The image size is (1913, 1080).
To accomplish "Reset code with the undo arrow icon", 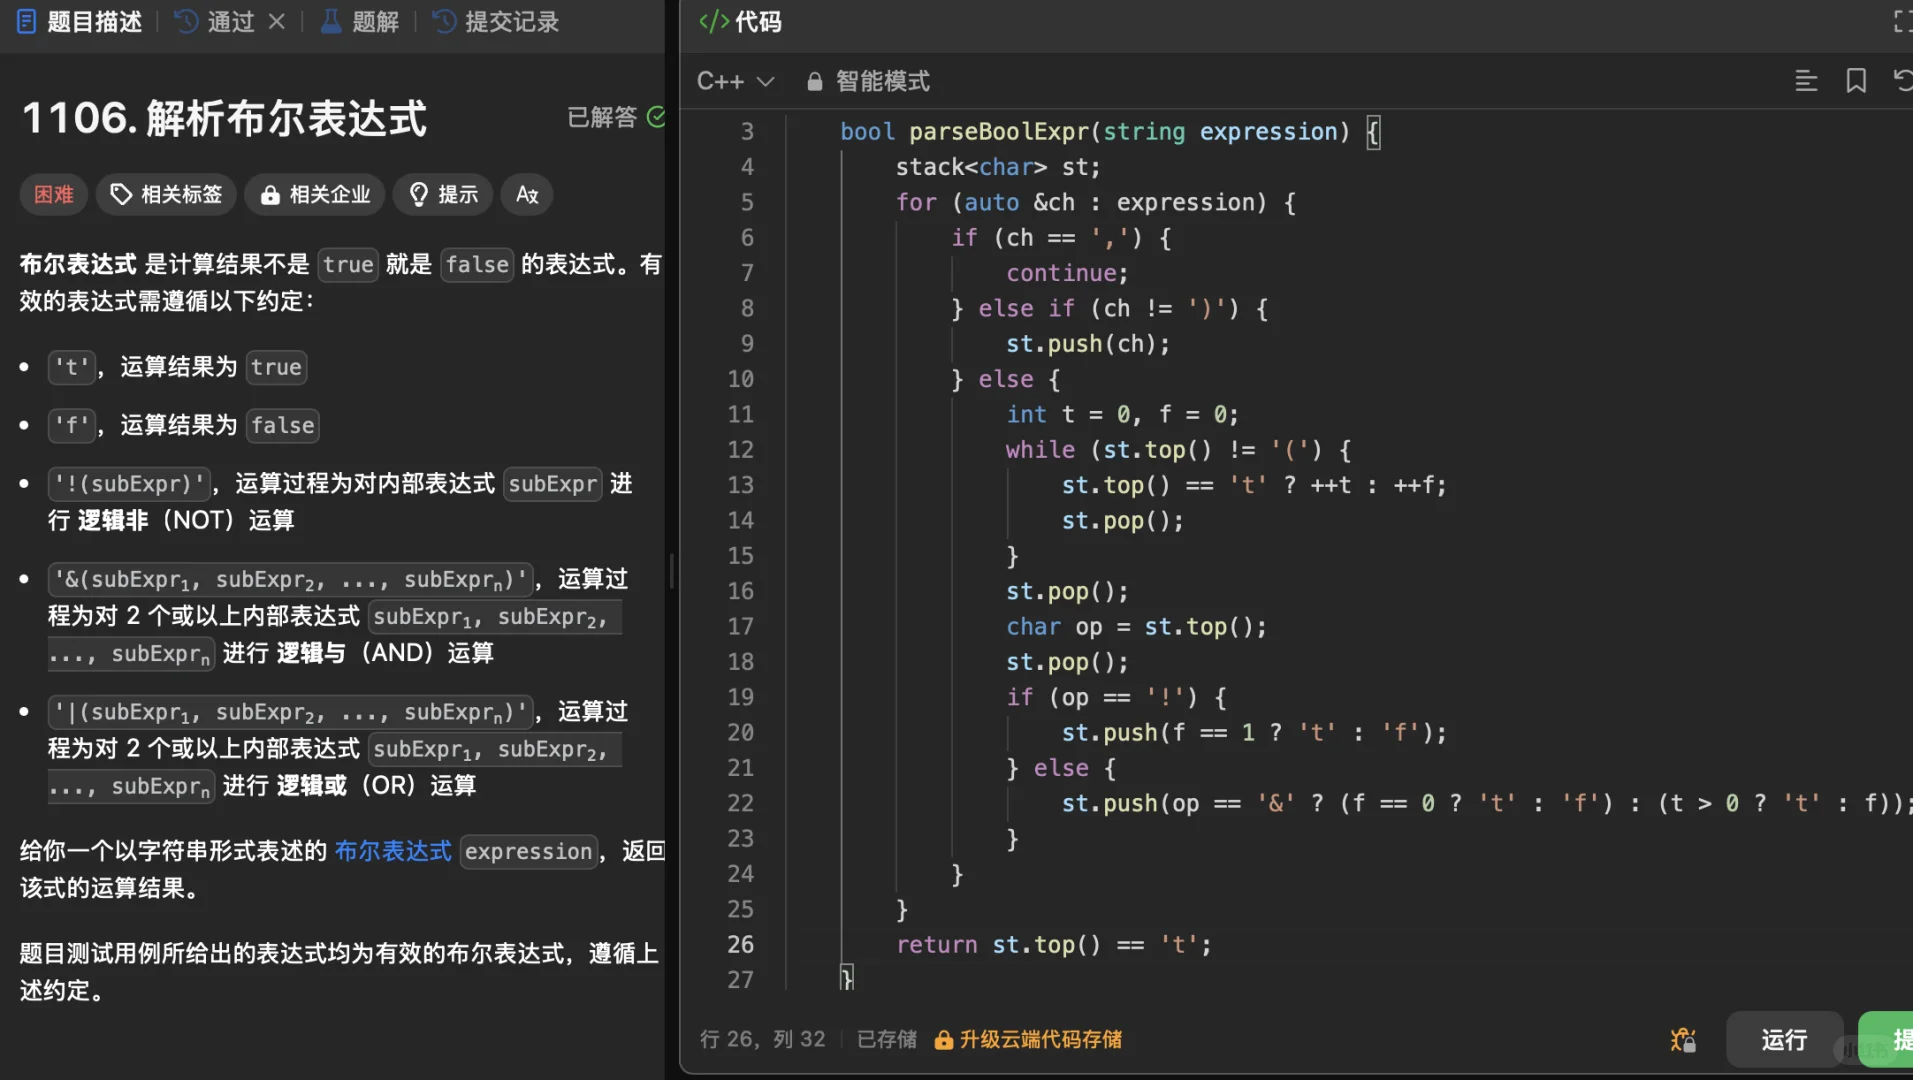I will tap(1902, 81).
